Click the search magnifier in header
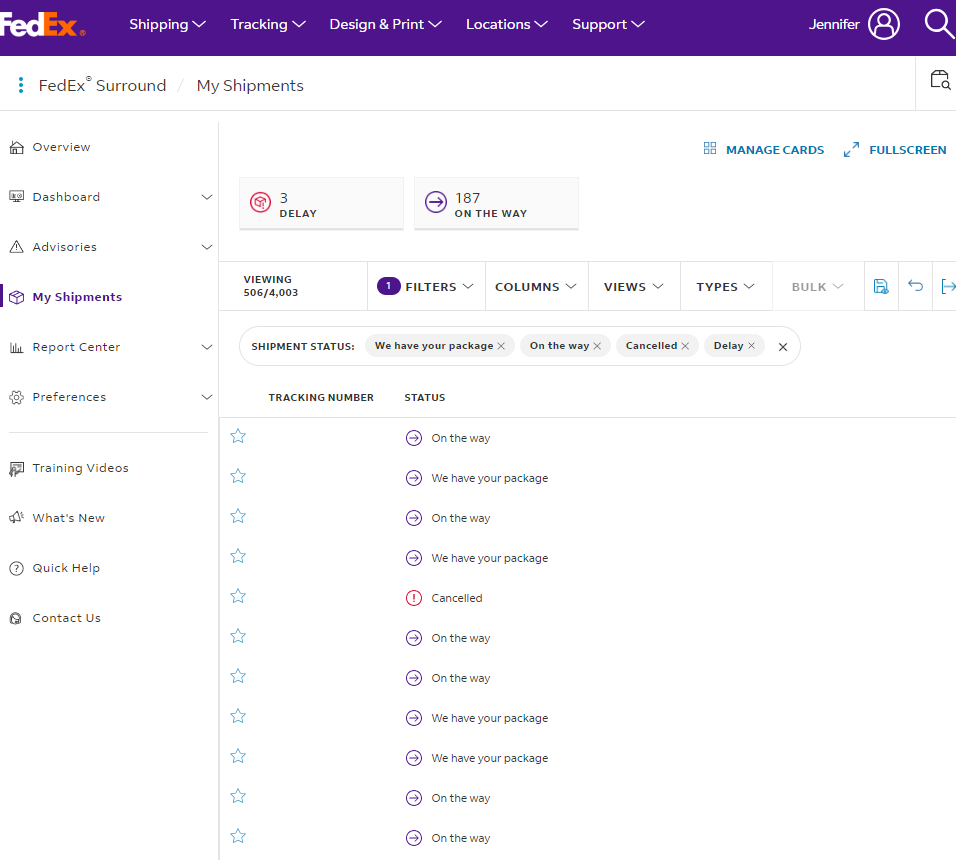The image size is (956, 860). tap(939, 24)
